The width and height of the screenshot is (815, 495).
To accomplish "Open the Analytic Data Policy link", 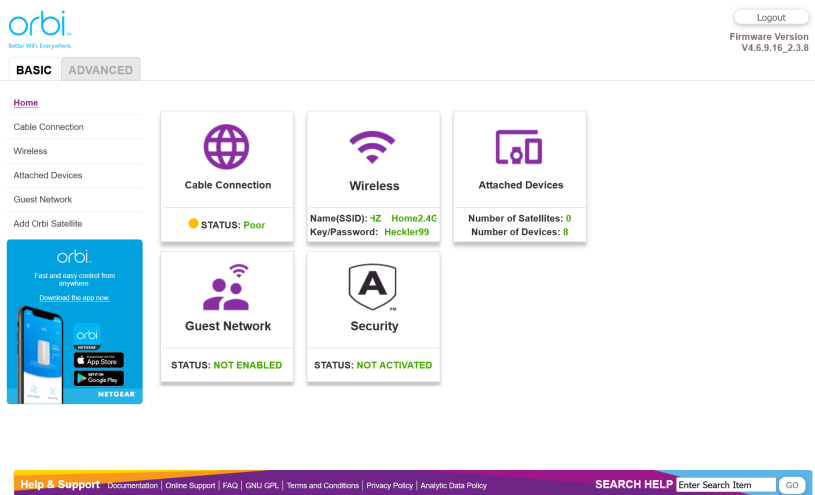I will coord(454,485).
